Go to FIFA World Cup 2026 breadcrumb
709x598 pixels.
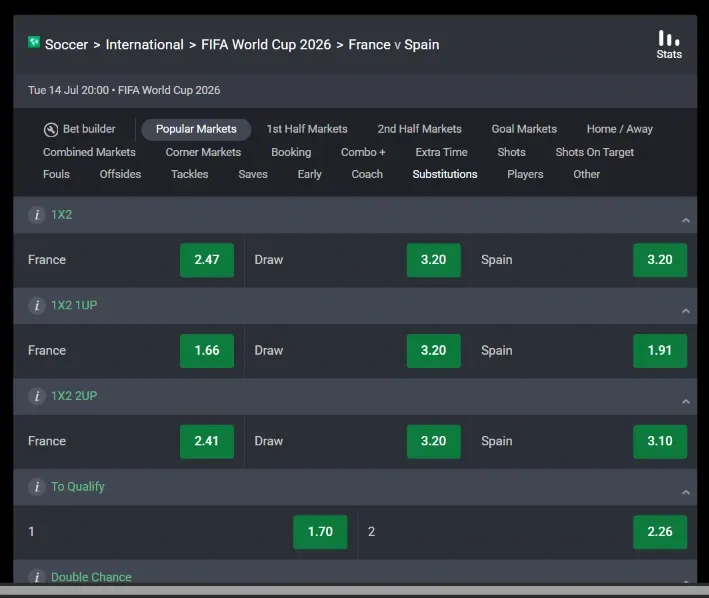click(x=266, y=45)
